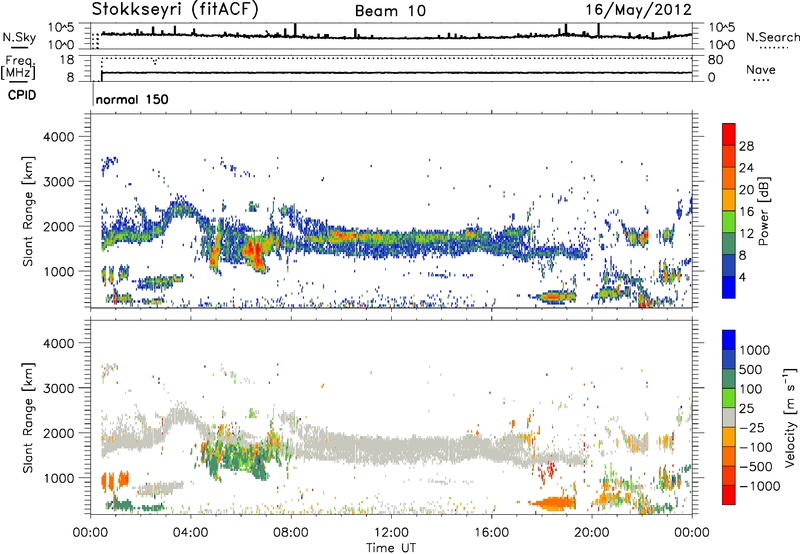Click the velocity panel "Slant Range [km]" label
The width and height of the screenshot is (800, 554).
pos(28,418)
